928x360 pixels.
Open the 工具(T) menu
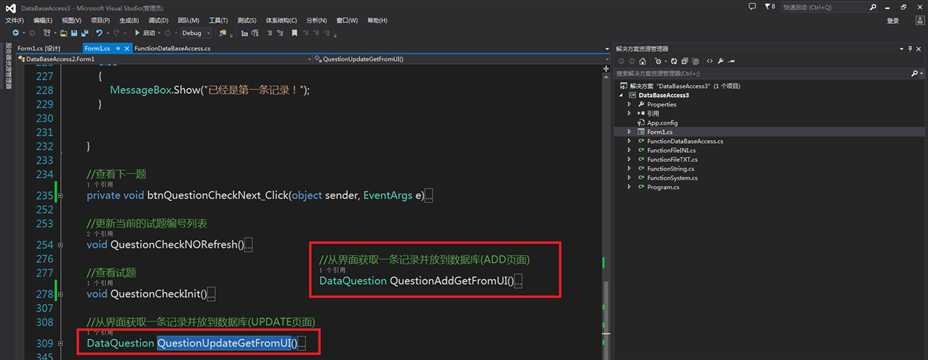[x=218, y=21]
